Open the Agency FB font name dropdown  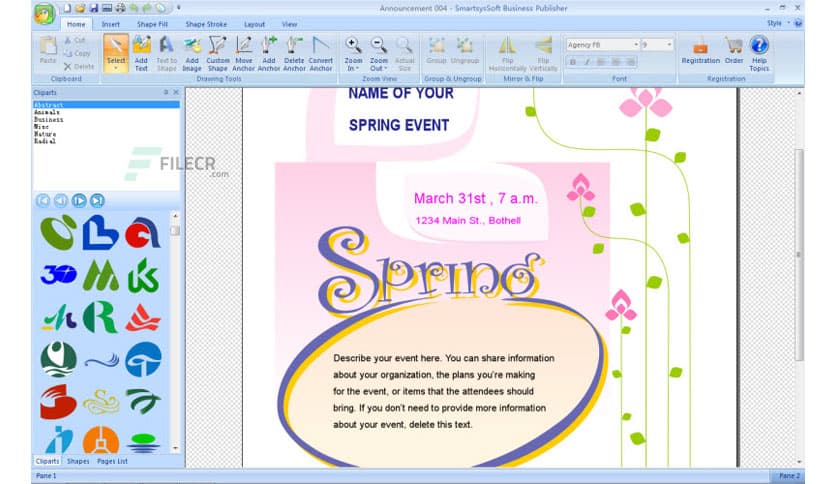(636, 45)
